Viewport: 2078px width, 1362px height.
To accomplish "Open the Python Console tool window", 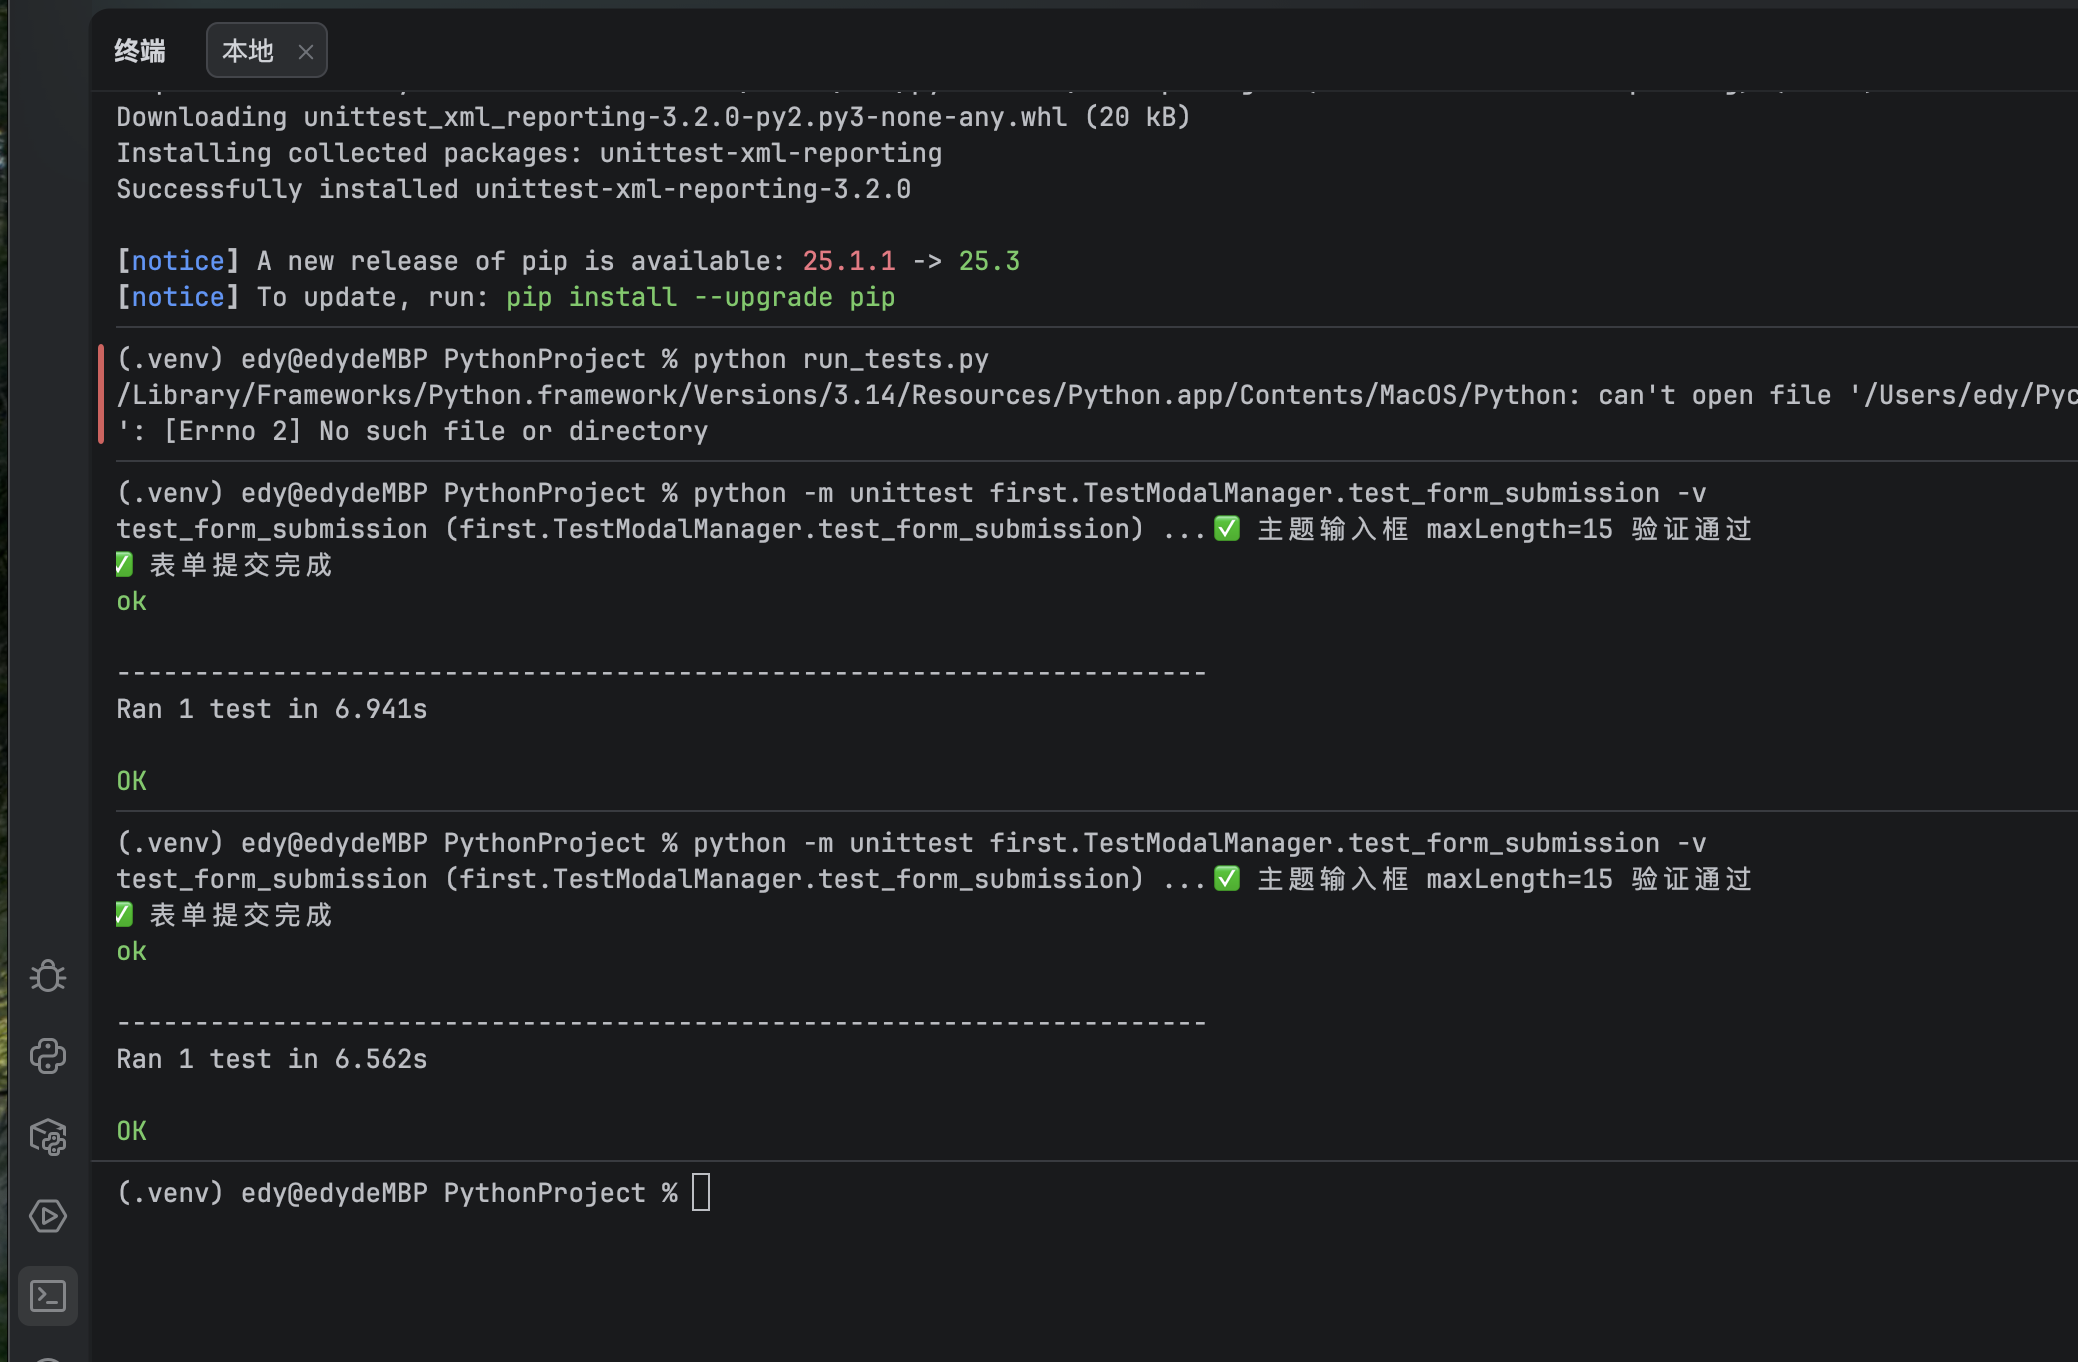I will (x=48, y=1056).
